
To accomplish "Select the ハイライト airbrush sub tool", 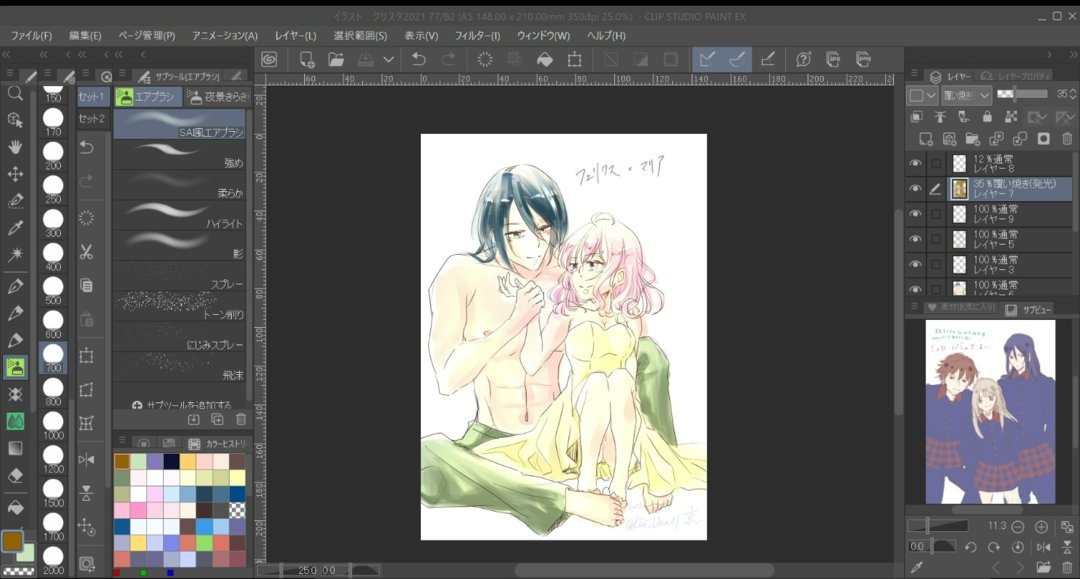I will [x=179, y=216].
